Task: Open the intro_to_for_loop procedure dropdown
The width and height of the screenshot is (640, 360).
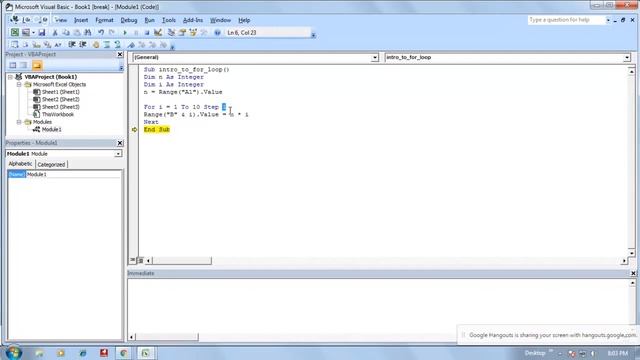Action: pos(627,58)
